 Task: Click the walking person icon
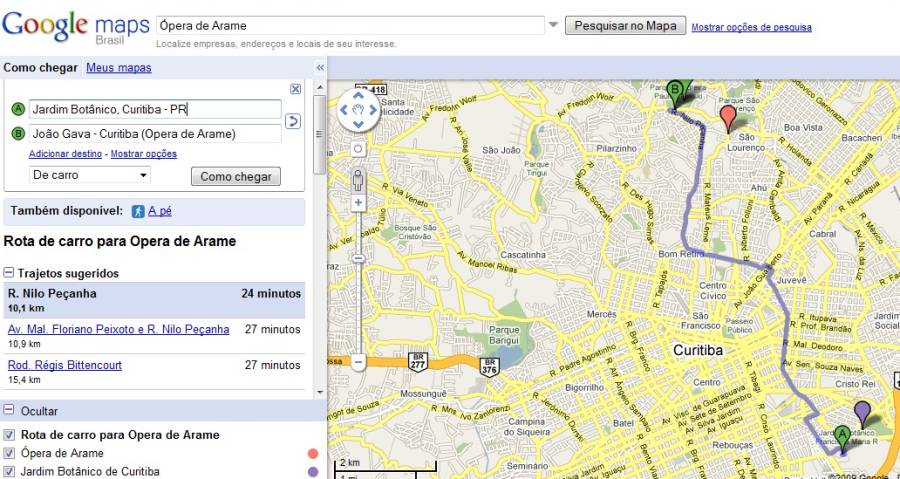(138, 211)
